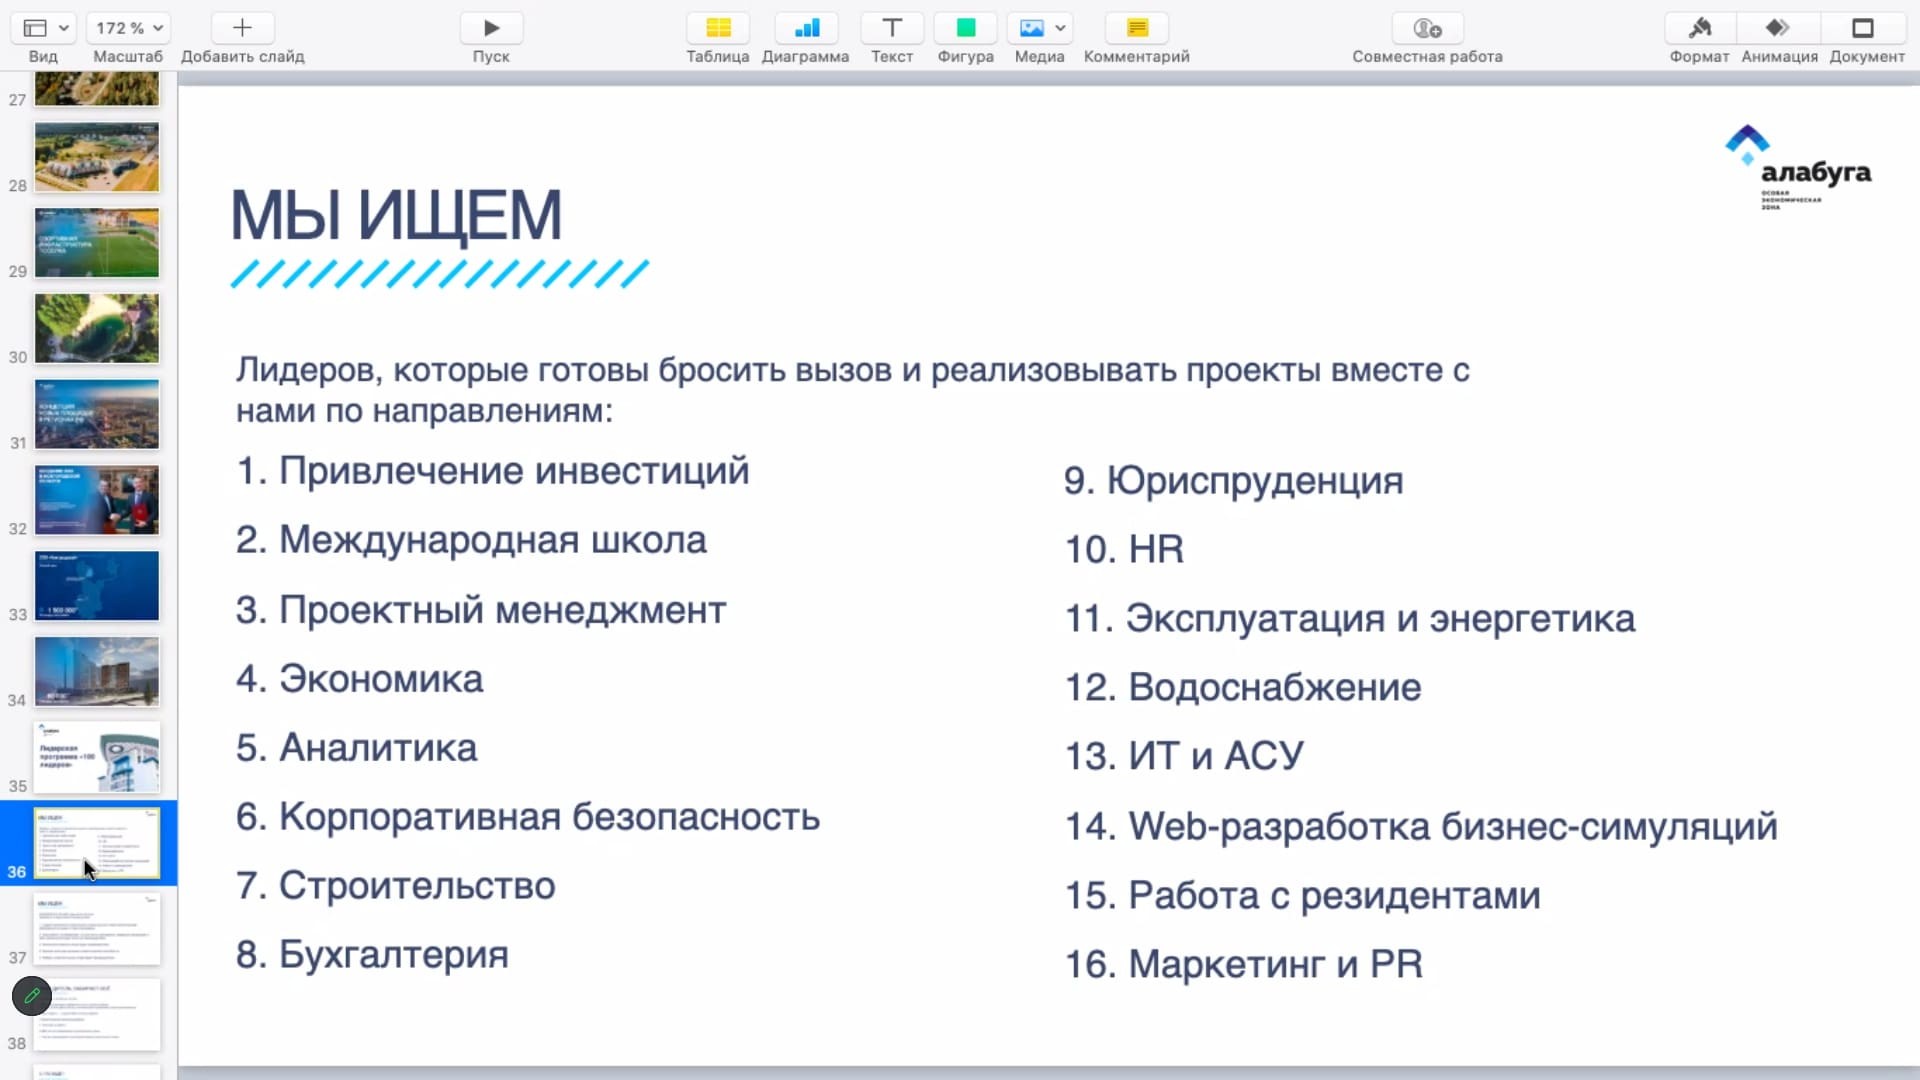Select slide 30 thumbnail with lake
Image resolution: width=1920 pixels, height=1080 pixels.
(x=97, y=328)
